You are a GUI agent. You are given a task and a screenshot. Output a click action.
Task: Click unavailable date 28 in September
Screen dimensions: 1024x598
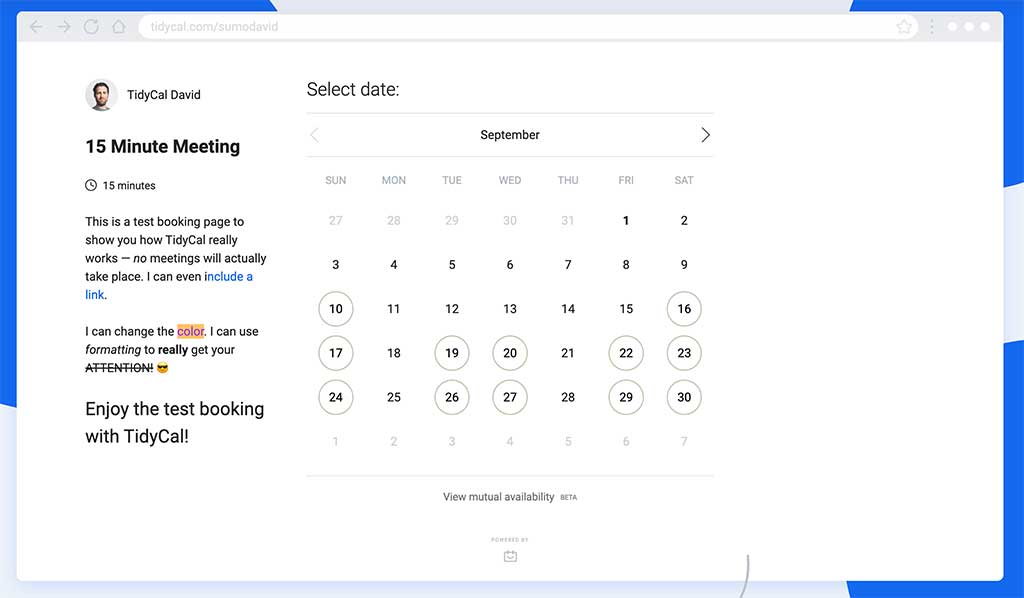568,397
